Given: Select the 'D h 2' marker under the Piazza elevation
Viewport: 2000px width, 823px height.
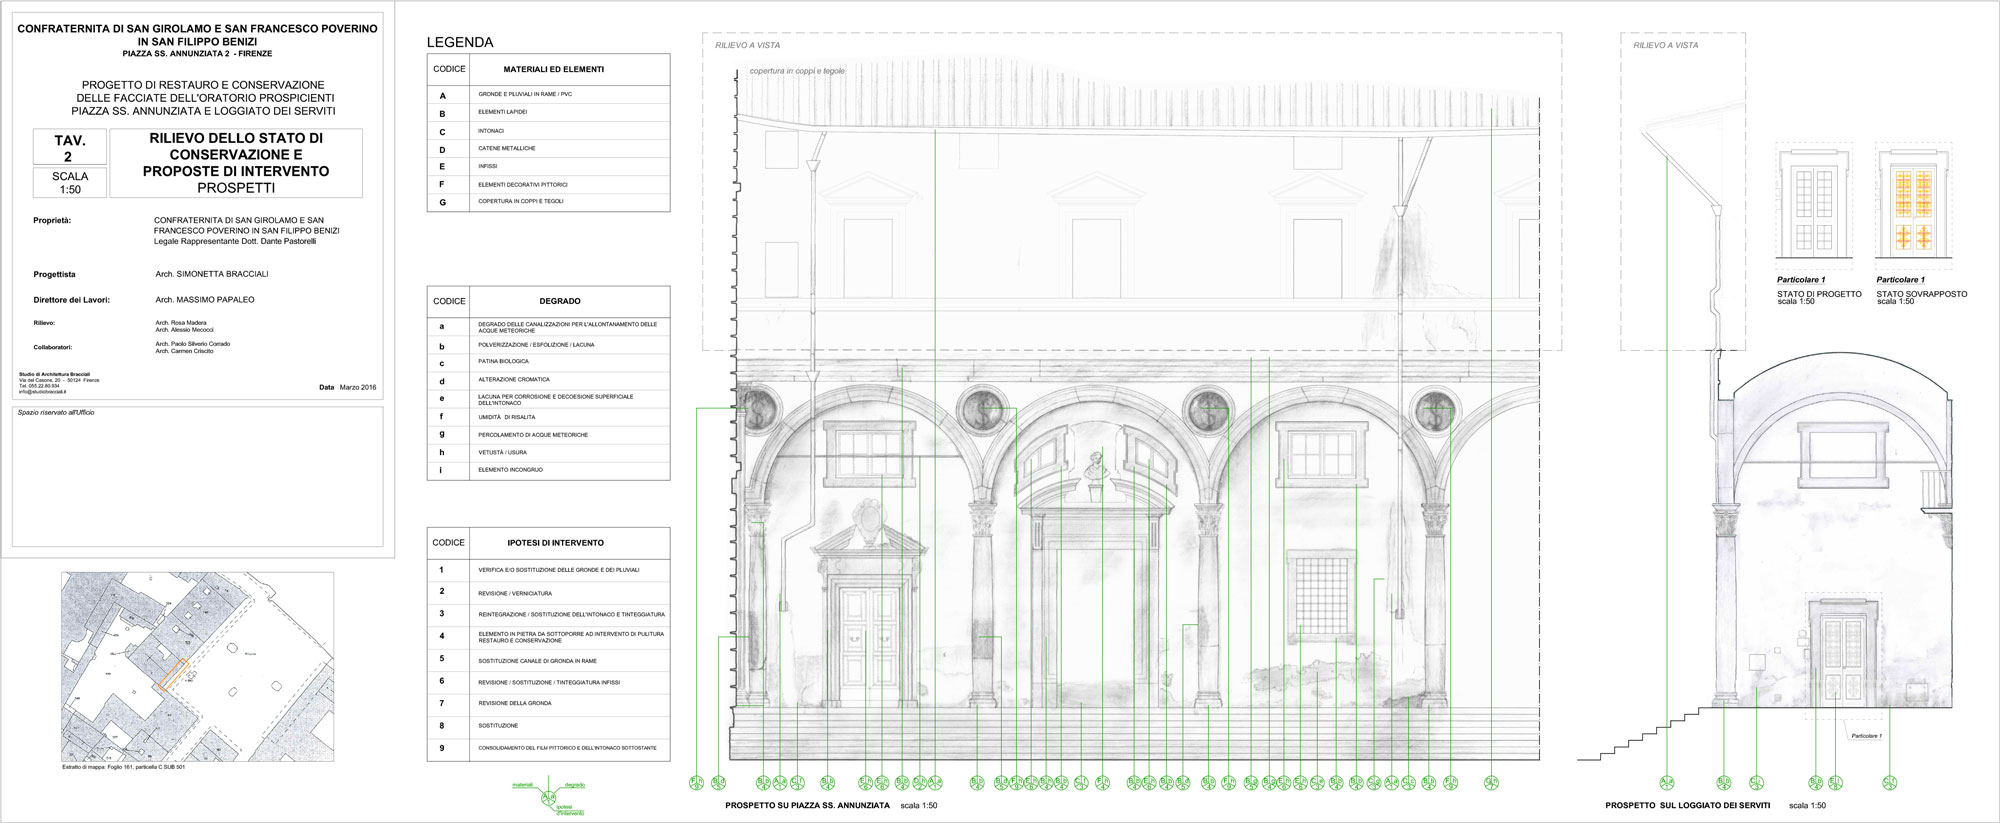Looking at the screenshot, I should pyautogui.click(x=920, y=783).
